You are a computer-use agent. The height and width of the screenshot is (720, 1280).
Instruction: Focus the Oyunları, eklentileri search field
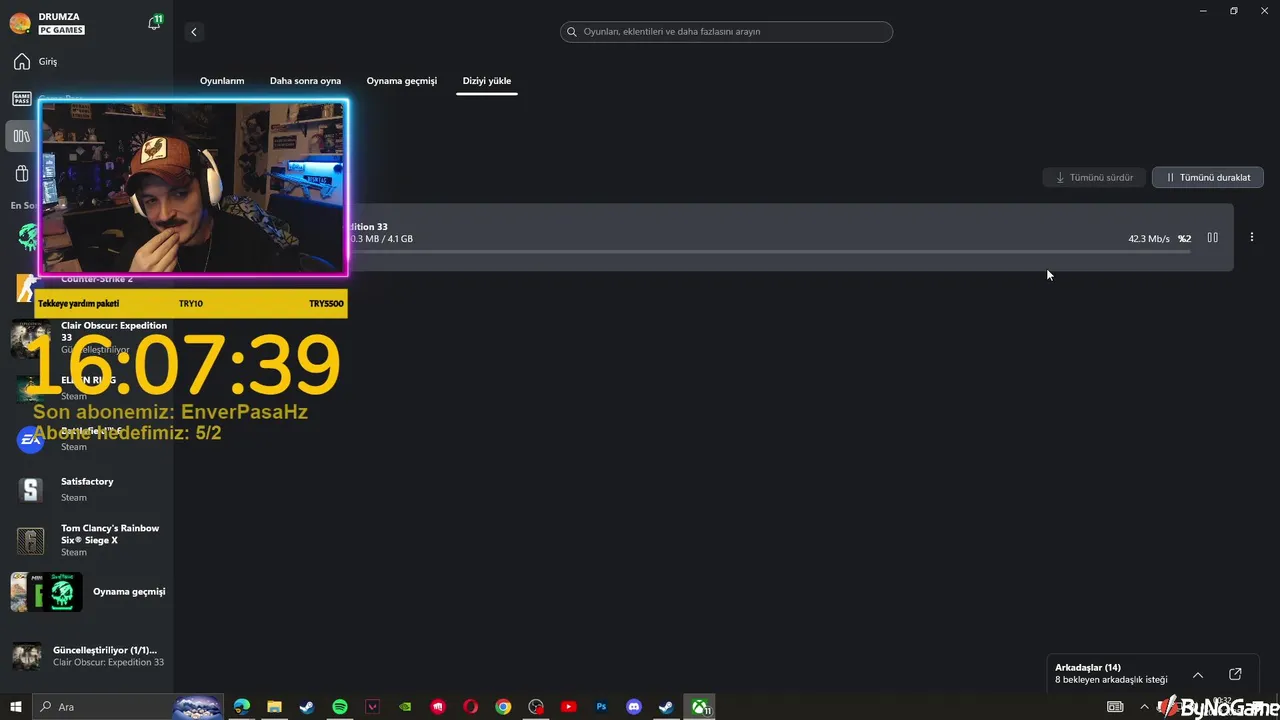pyautogui.click(x=726, y=32)
